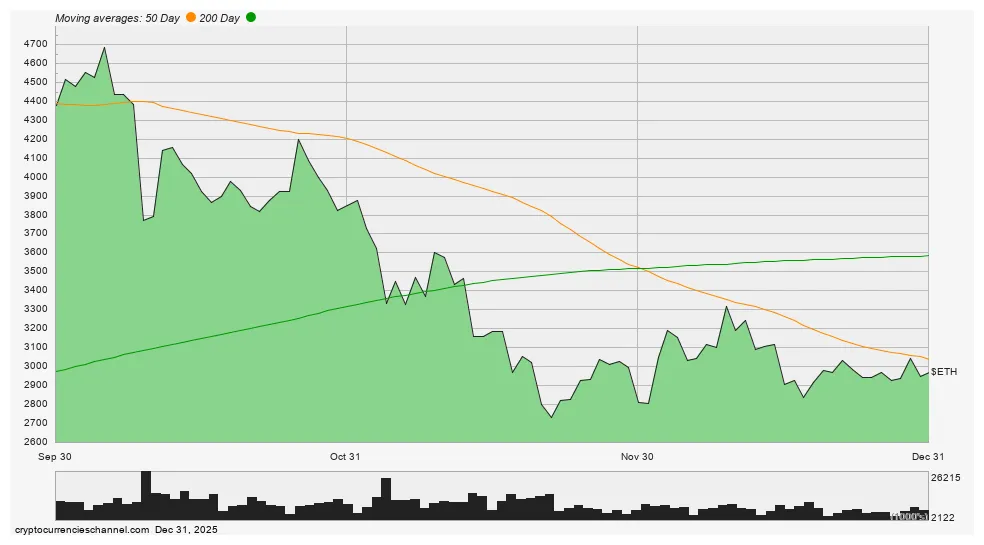This screenshot has width=984, height=545.
Task: Click the green 200 Day legend dot
Action: click(x=251, y=18)
